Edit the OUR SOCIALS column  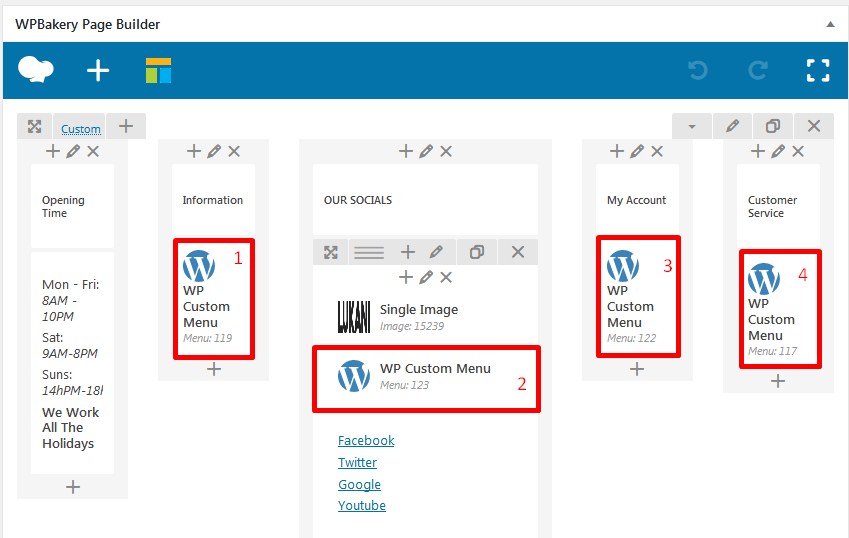click(x=426, y=152)
